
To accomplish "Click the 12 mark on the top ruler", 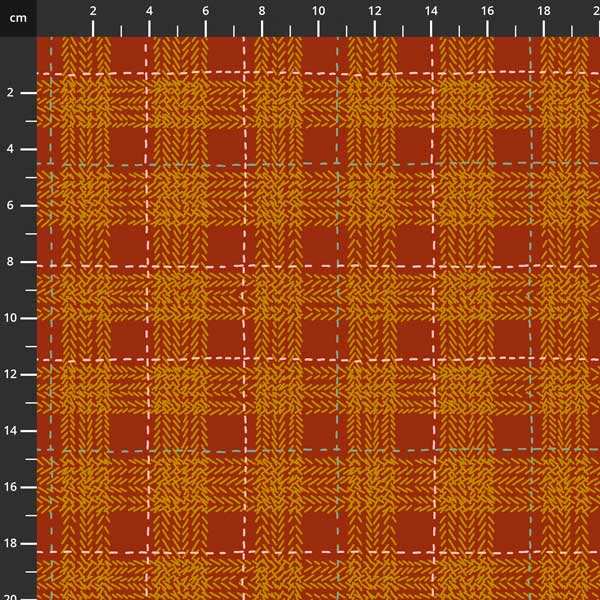I will (x=374, y=11).
